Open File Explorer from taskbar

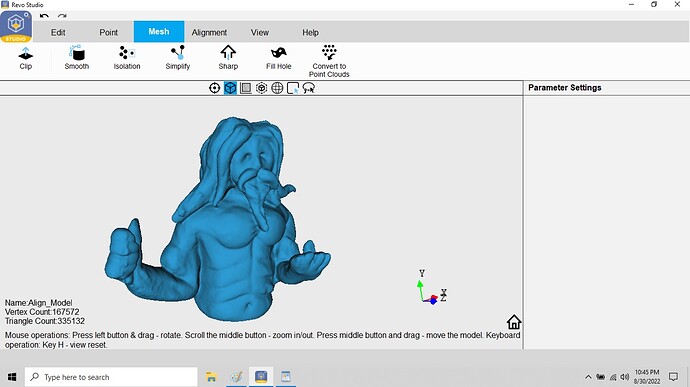pos(212,377)
